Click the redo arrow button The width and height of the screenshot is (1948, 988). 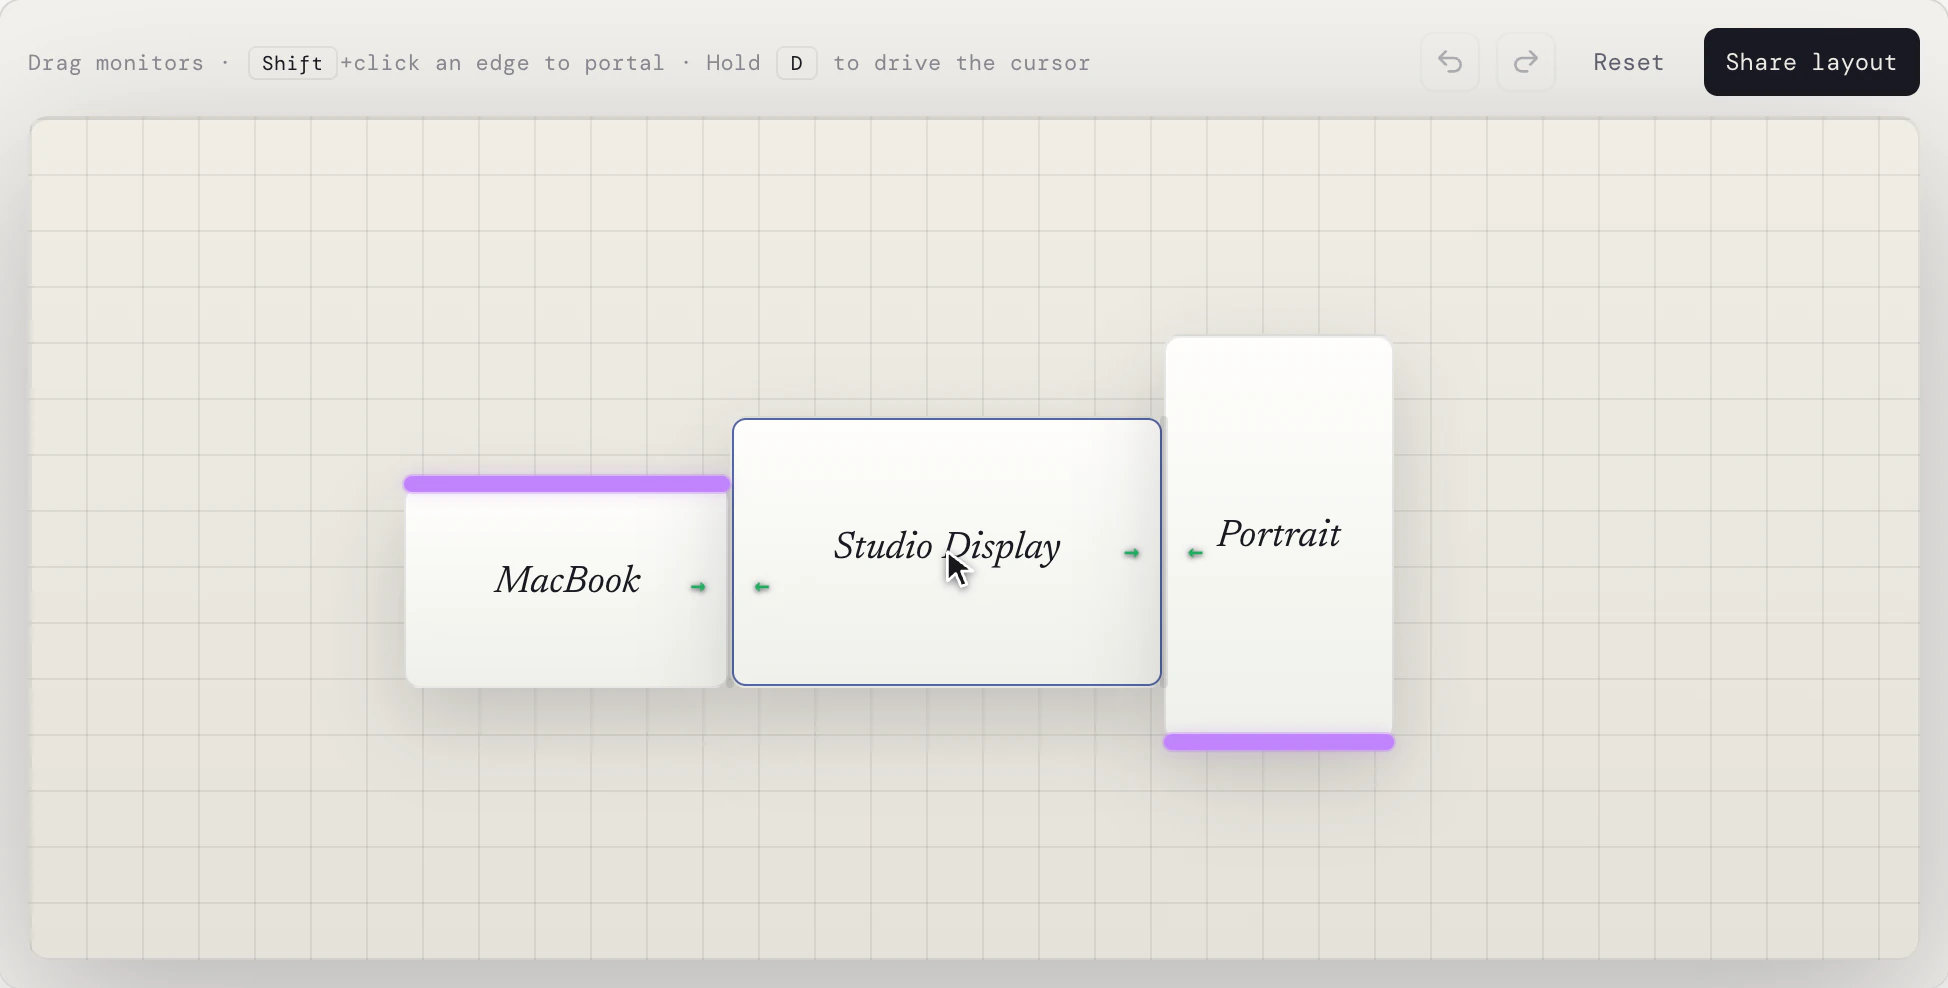coord(1525,62)
